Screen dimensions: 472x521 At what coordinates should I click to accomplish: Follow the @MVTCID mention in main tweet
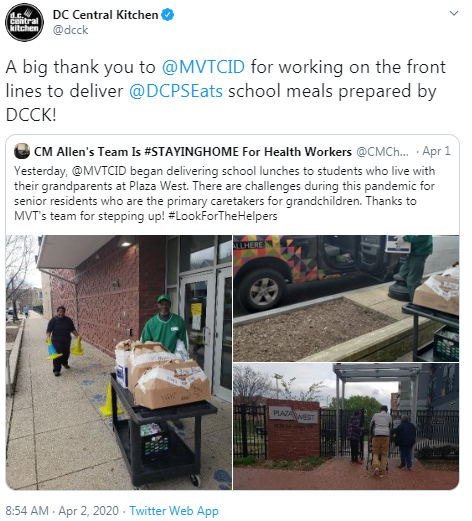tap(203, 67)
